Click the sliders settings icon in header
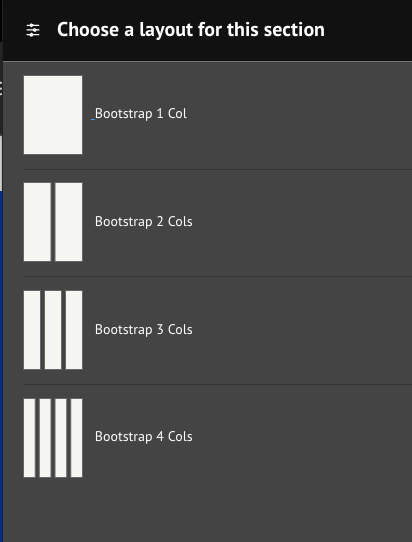The width and height of the screenshot is (412, 542). (x=33, y=30)
